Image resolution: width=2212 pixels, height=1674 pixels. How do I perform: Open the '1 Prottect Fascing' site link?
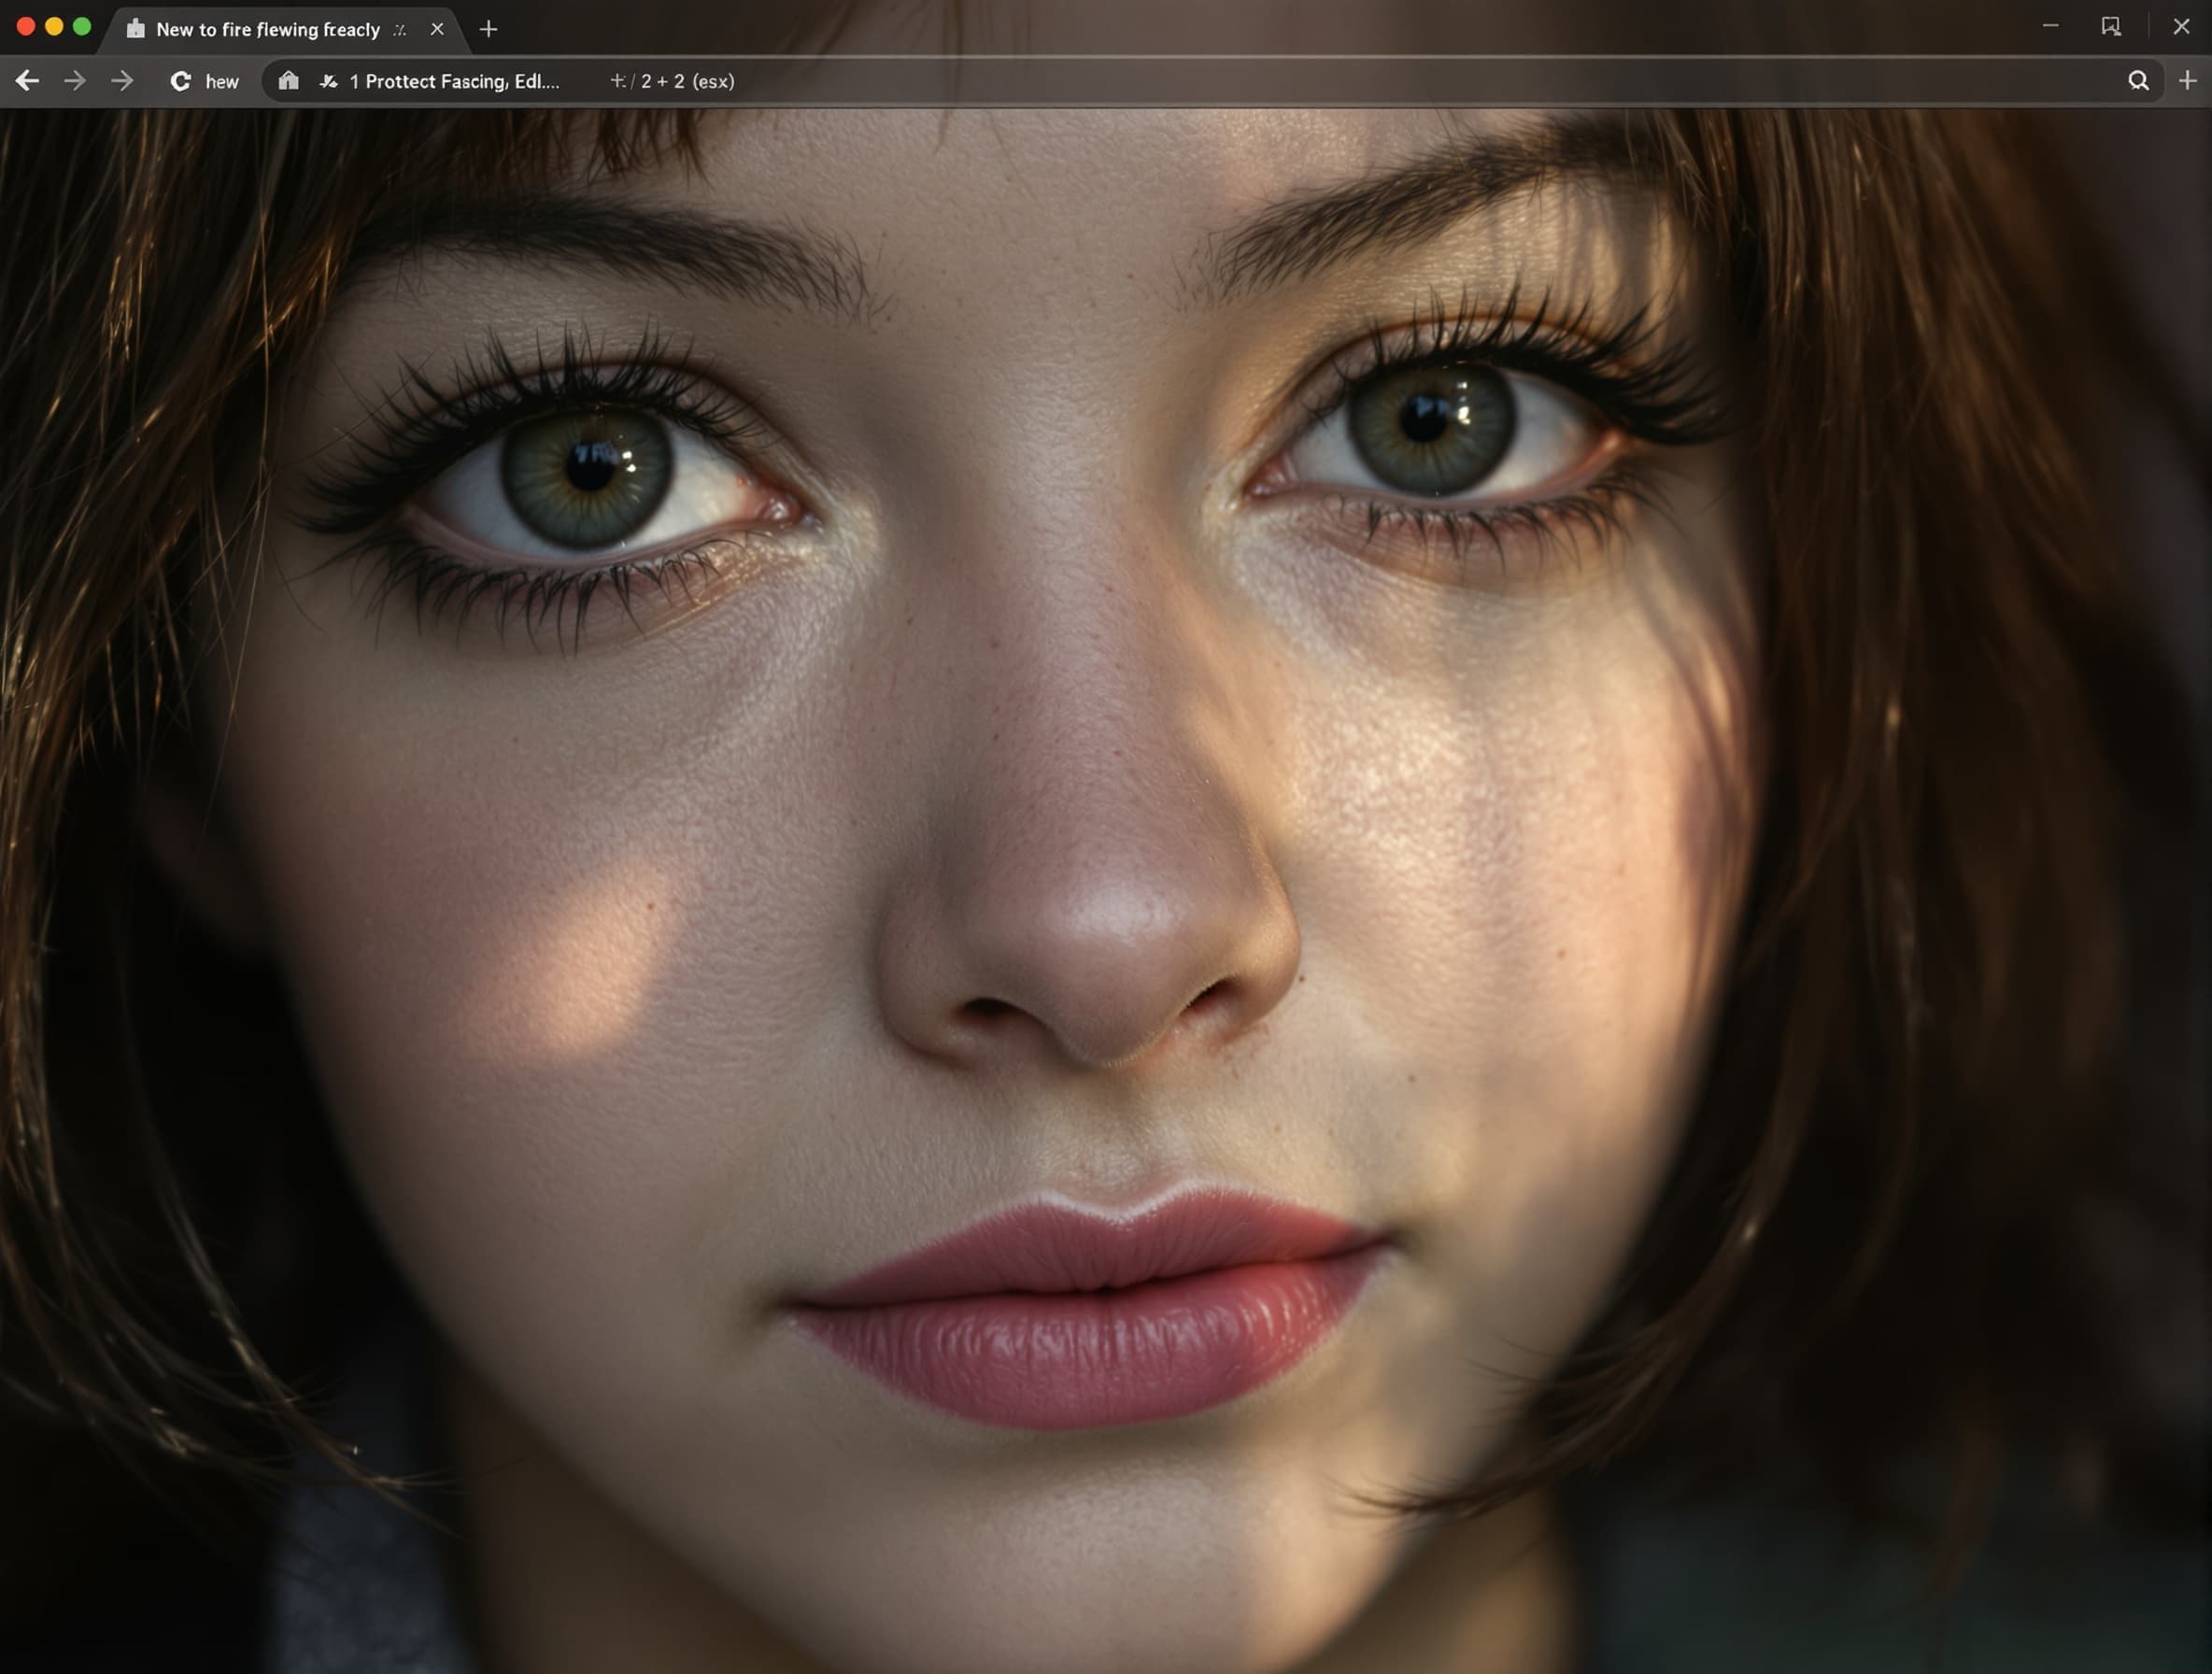coord(455,82)
